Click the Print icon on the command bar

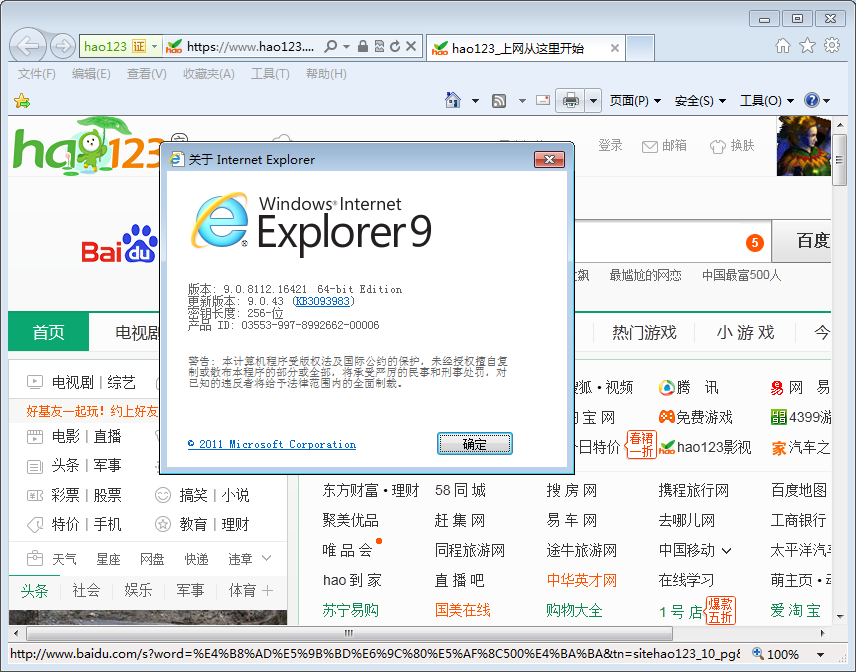click(570, 100)
